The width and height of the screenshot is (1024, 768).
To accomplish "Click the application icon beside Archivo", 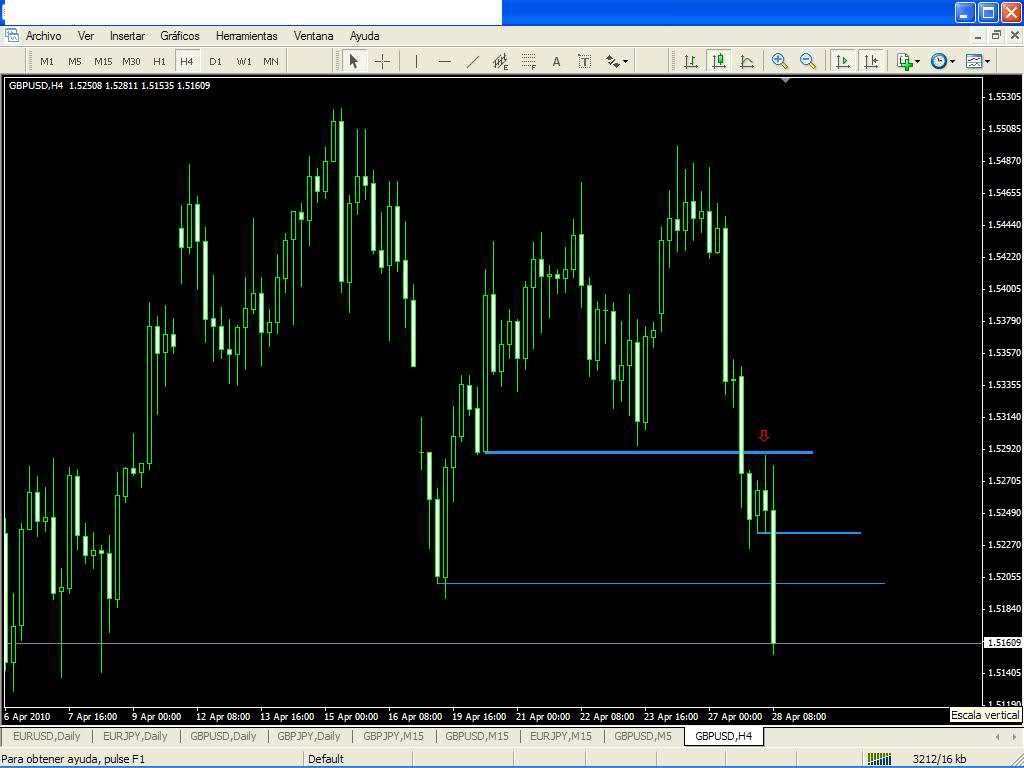I will (12, 36).
